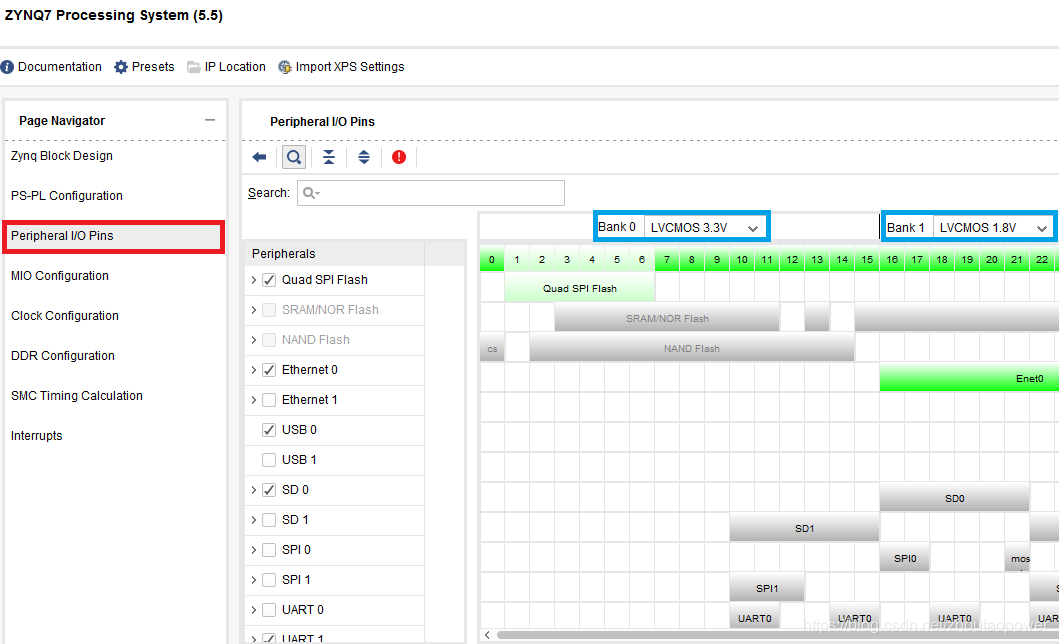Expand SD 0 tree row
This screenshot has width=1059, height=644.
[254, 490]
